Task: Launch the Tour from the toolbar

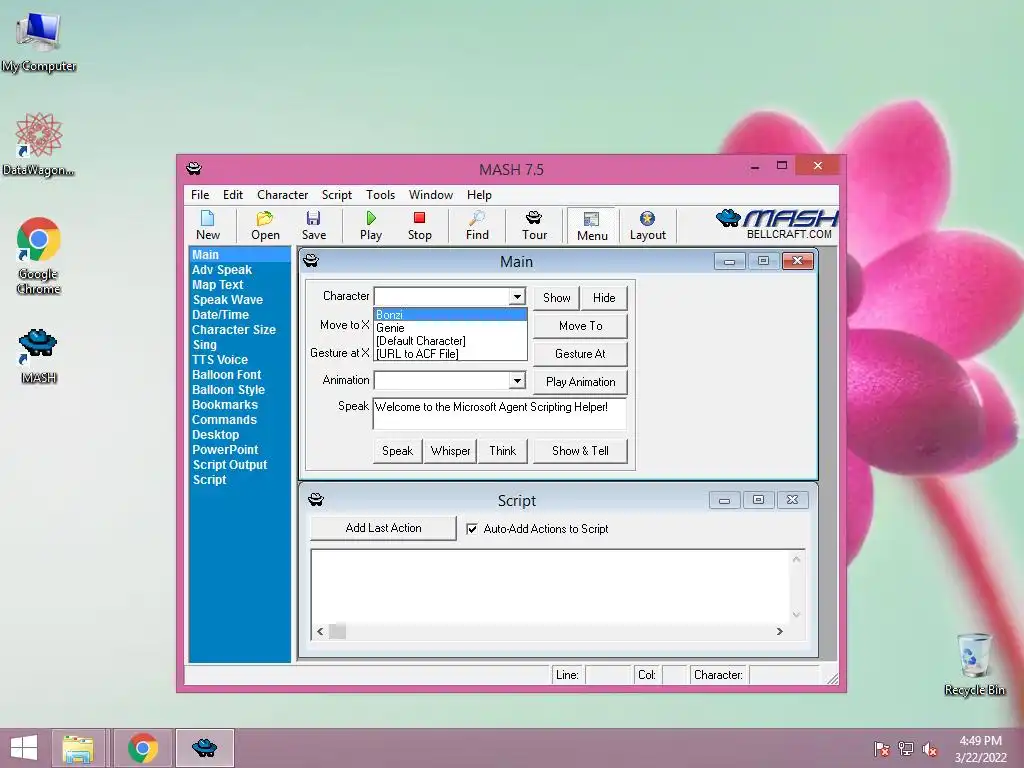Action: pos(534,225)
